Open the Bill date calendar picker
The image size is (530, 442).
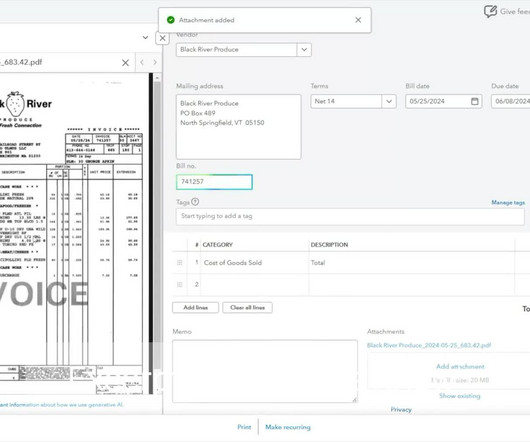(475, 101)
